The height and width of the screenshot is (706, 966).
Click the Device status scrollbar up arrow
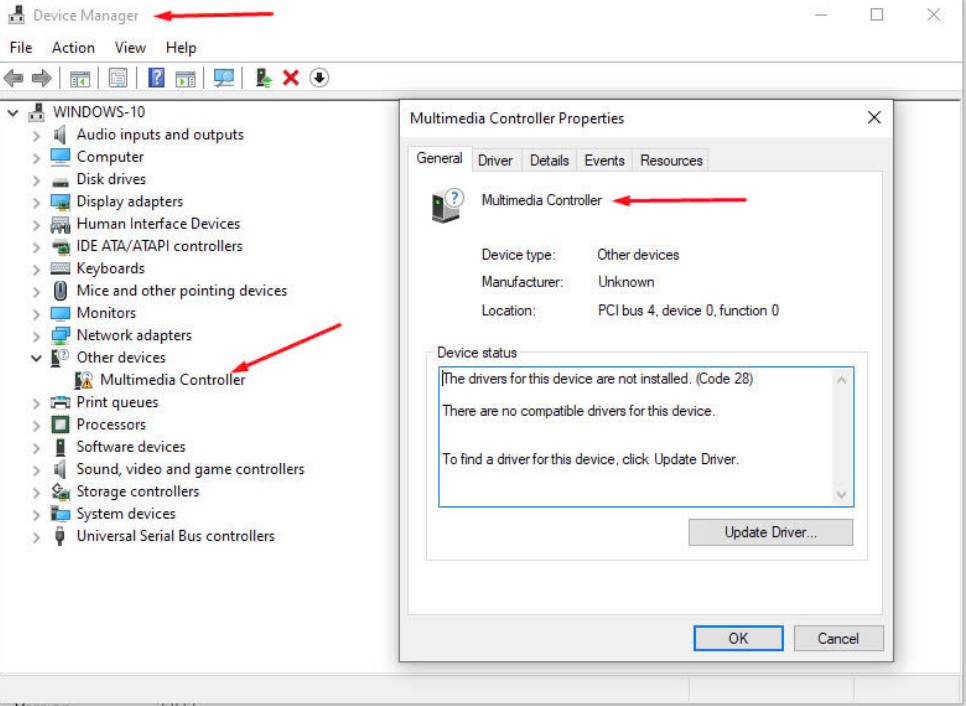(x=842, y=380)
